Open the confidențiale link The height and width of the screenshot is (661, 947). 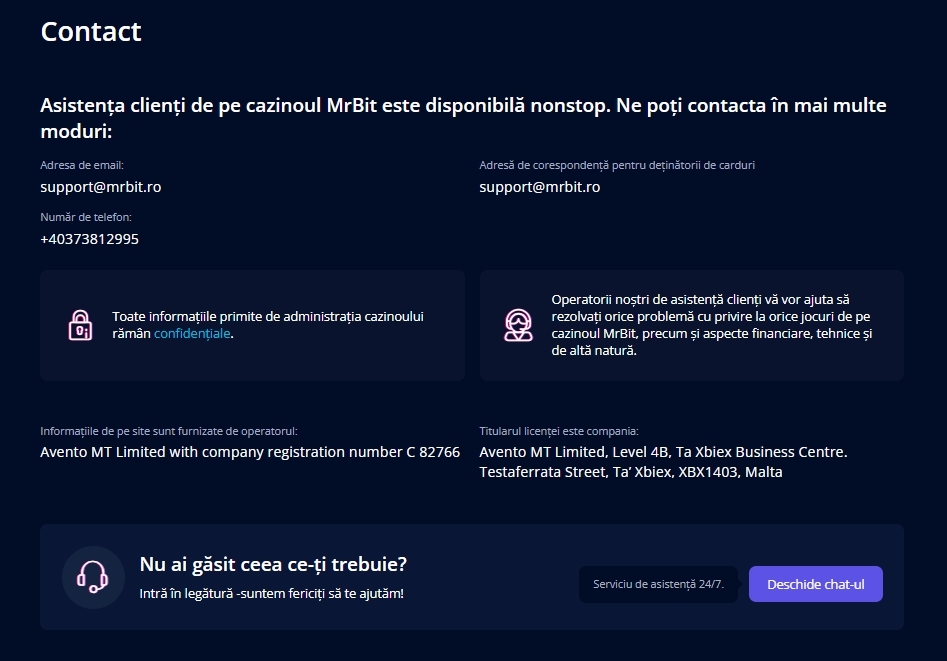tap(192, 334)
